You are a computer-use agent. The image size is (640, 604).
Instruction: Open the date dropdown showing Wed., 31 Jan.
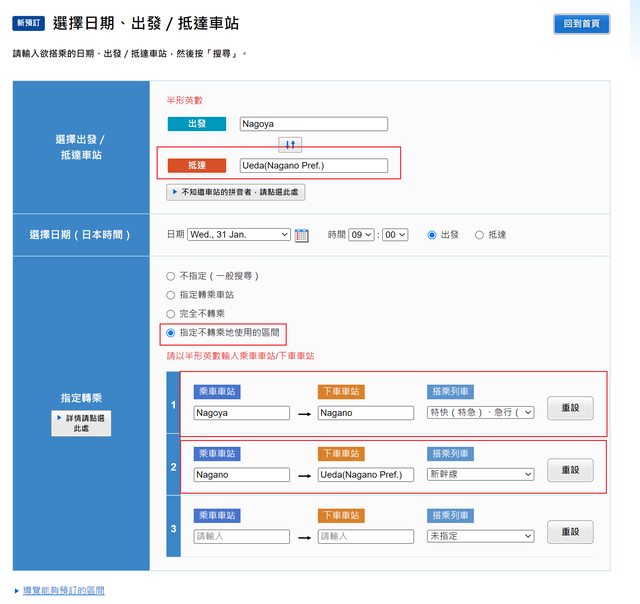(238, 235)
